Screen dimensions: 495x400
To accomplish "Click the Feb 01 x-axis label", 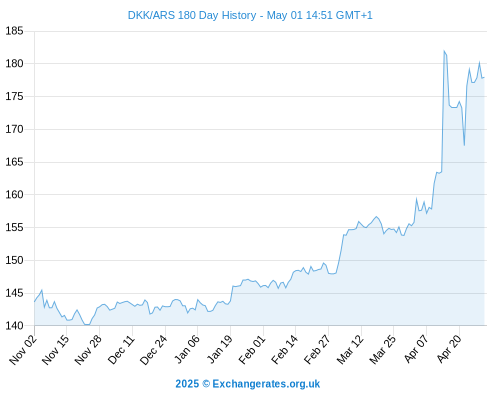I will pyautogui.click(x=252, y=349).
